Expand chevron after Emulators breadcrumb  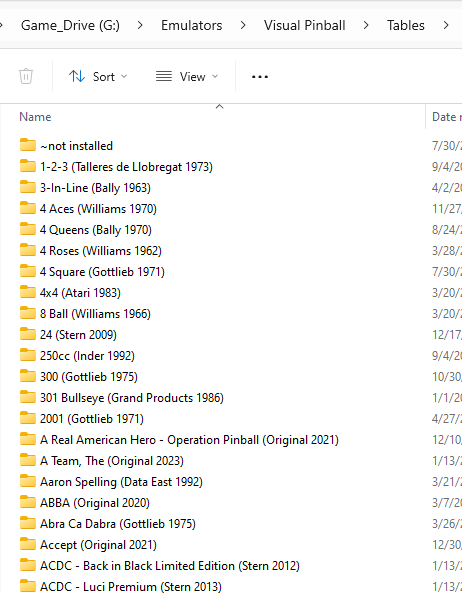pyautogui.click(x=243, y=25)
